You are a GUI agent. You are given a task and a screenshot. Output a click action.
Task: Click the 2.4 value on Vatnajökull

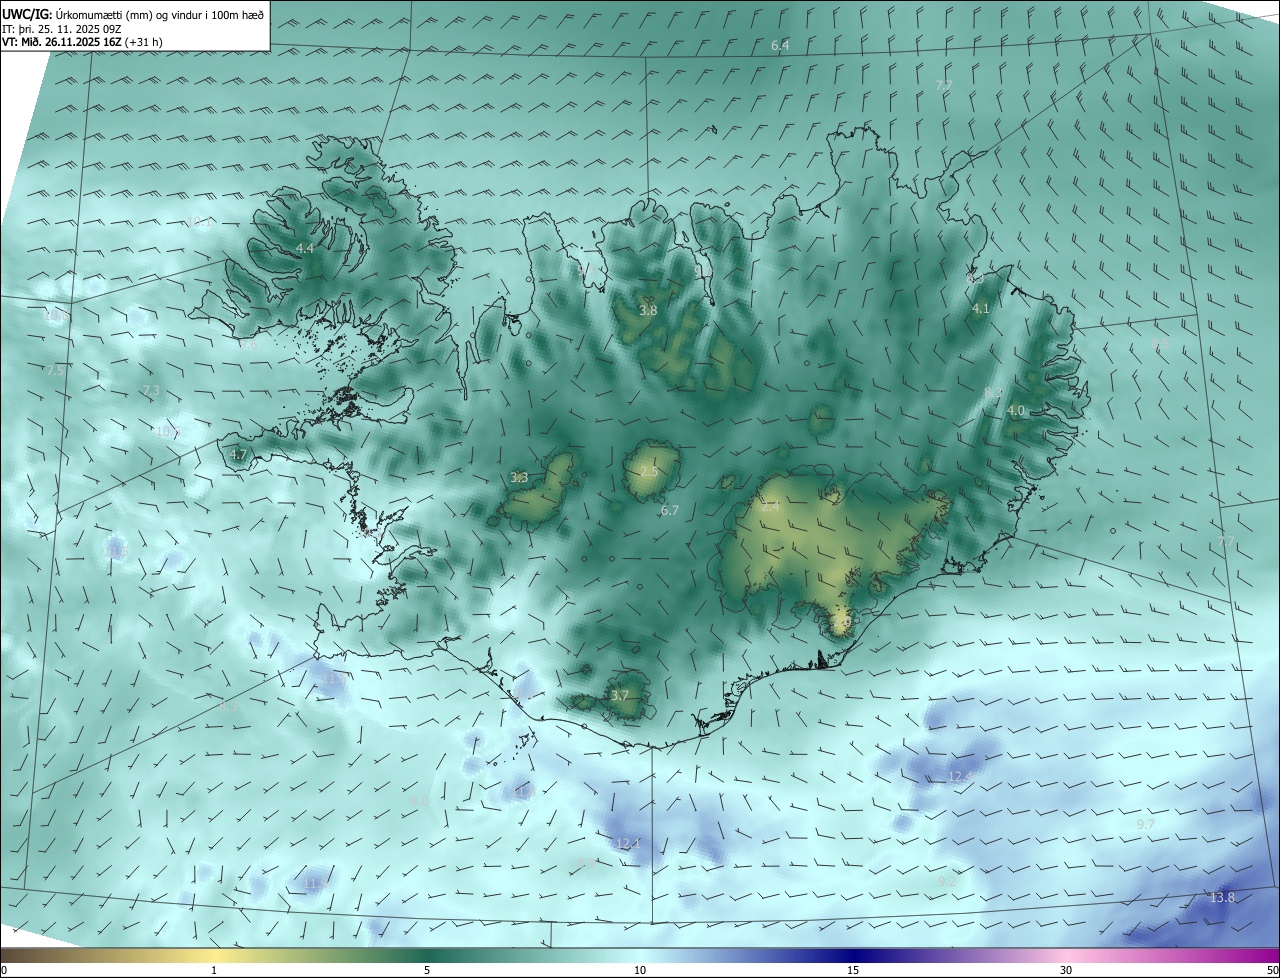tap(769, 507)
